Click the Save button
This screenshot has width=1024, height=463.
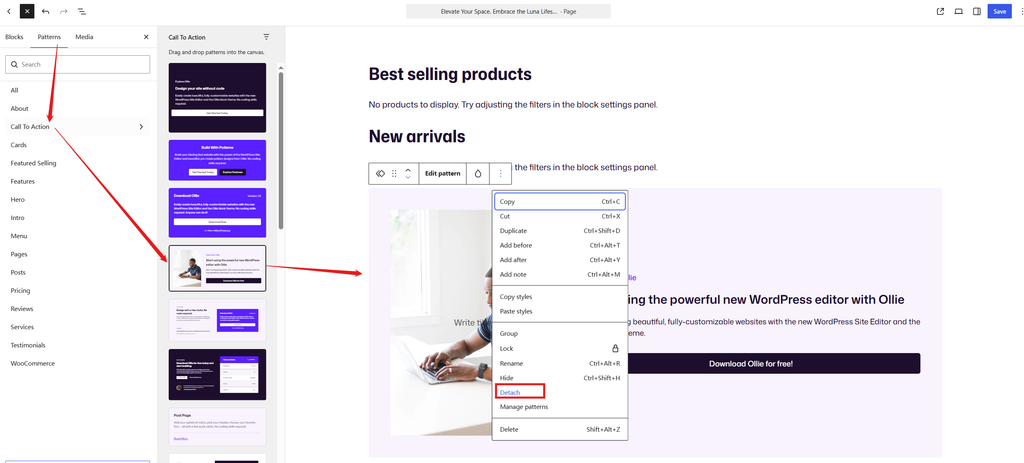(999, 11)
